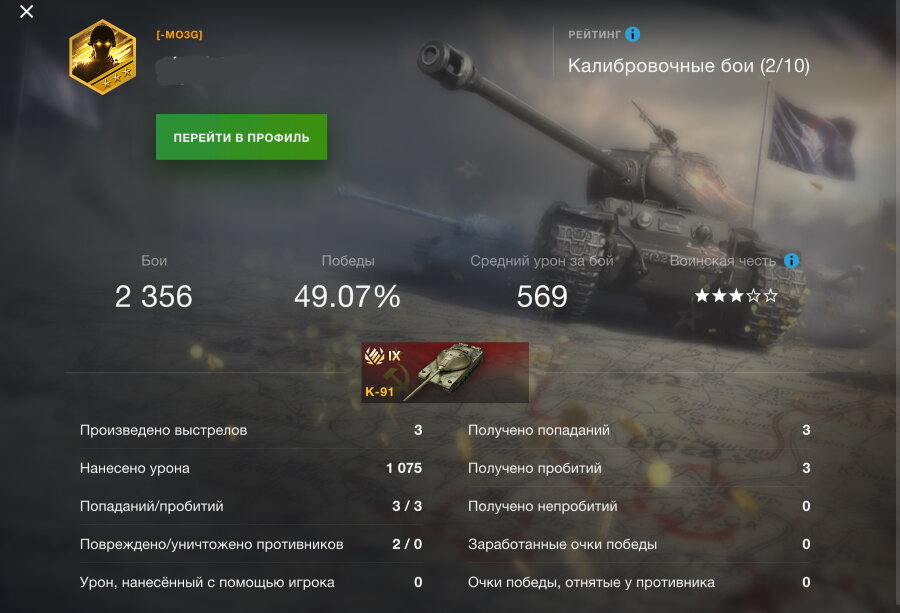Click the Средний урон за бой value 569
The image size is (900, 613).
[542, 297]
